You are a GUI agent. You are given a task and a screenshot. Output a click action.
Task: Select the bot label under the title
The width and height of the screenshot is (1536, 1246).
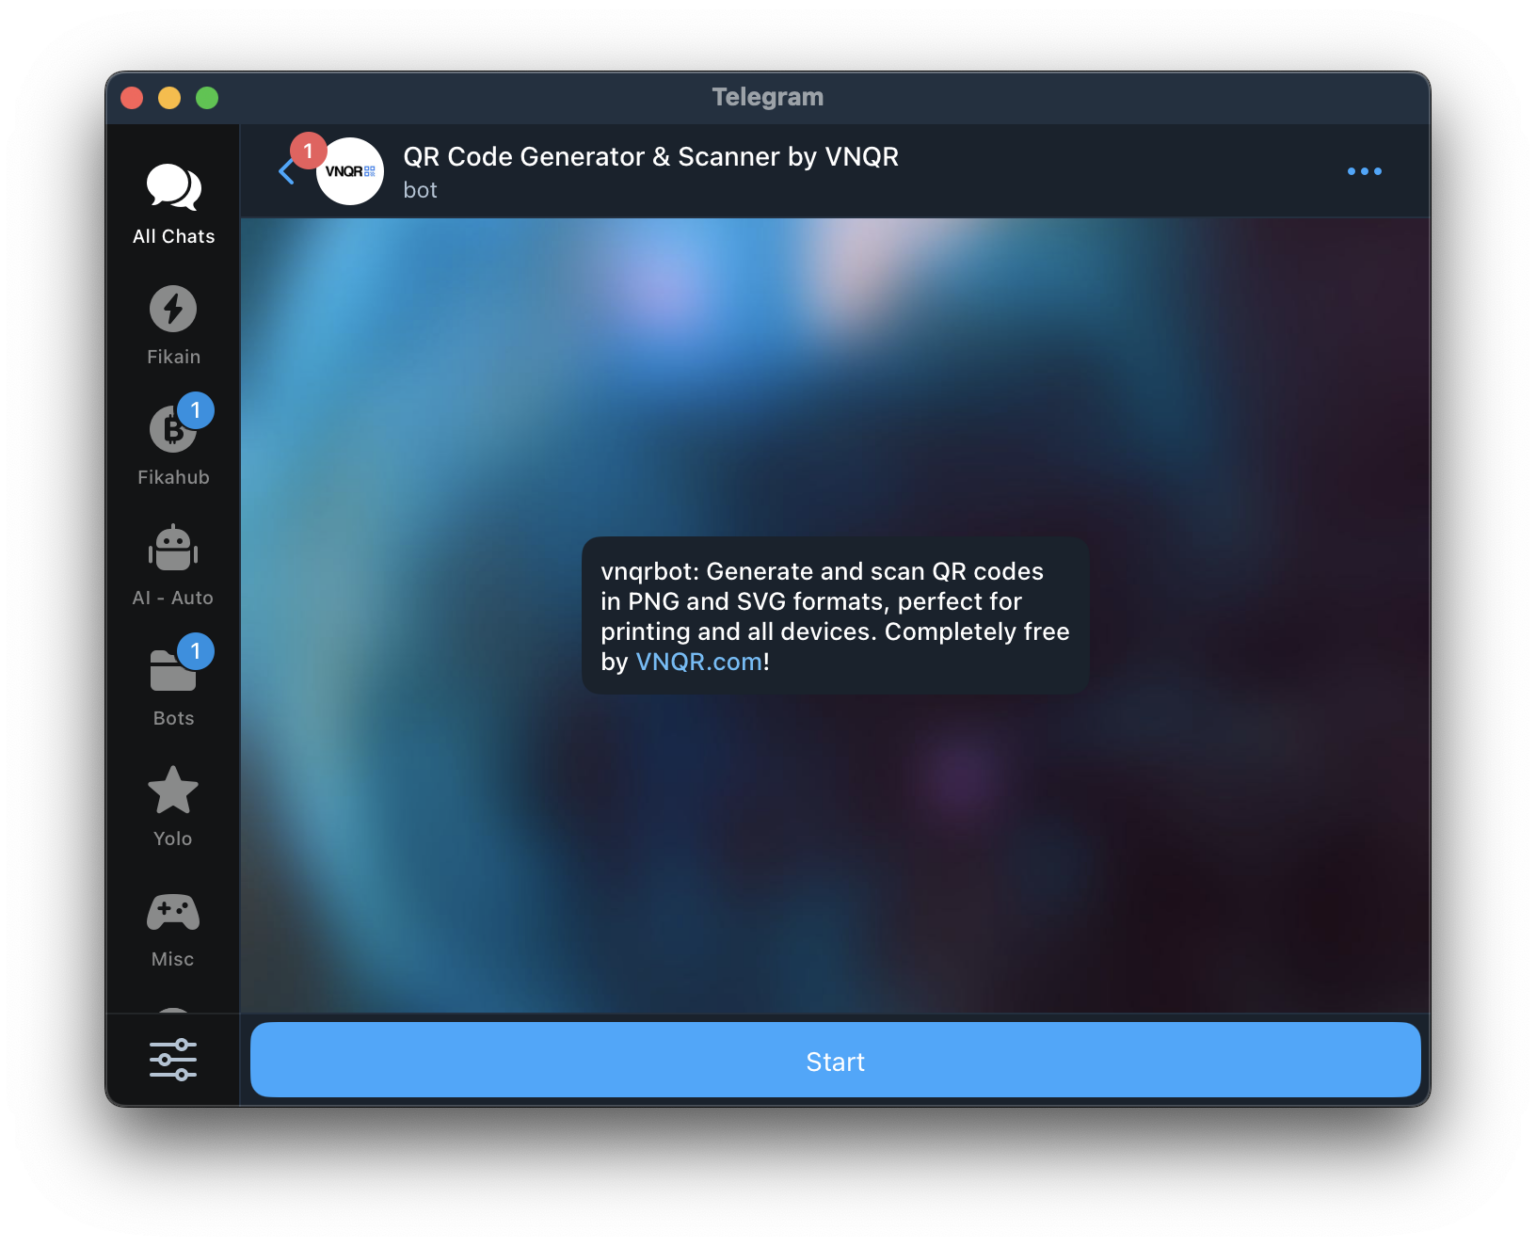(x=420, y=190)
